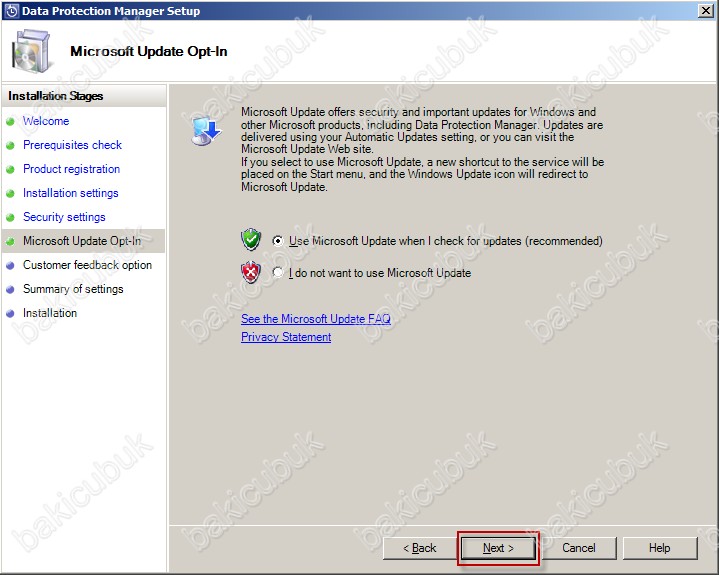Screen dimensions: 719x575
Task: Click the Microsoft Update download computer icon
Action: pyautogui.click(x=206, y=131)
